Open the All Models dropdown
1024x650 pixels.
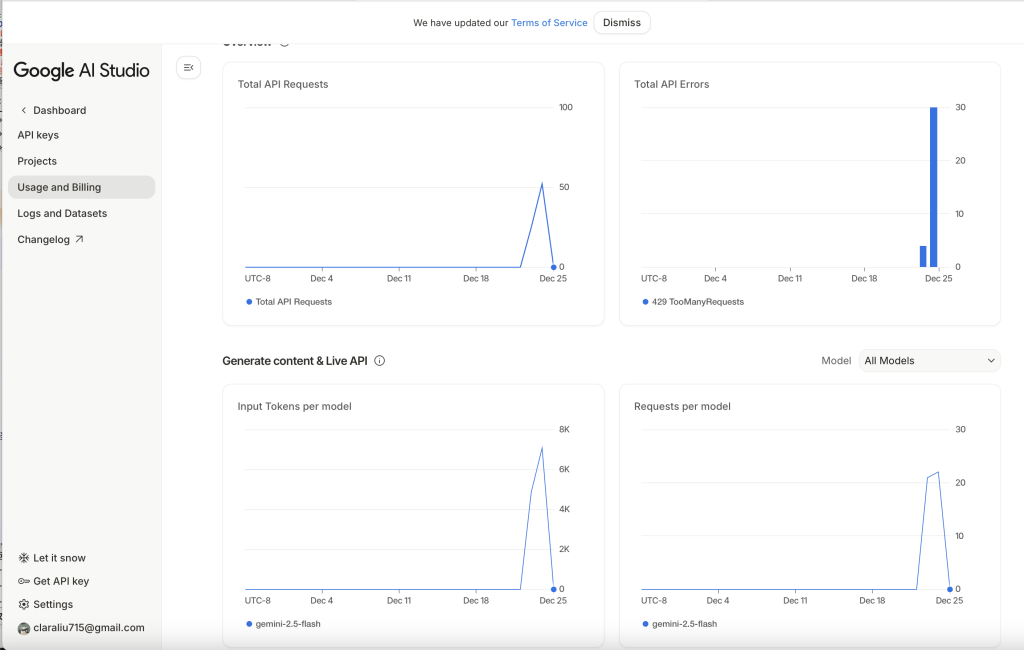tap(929, 361)
